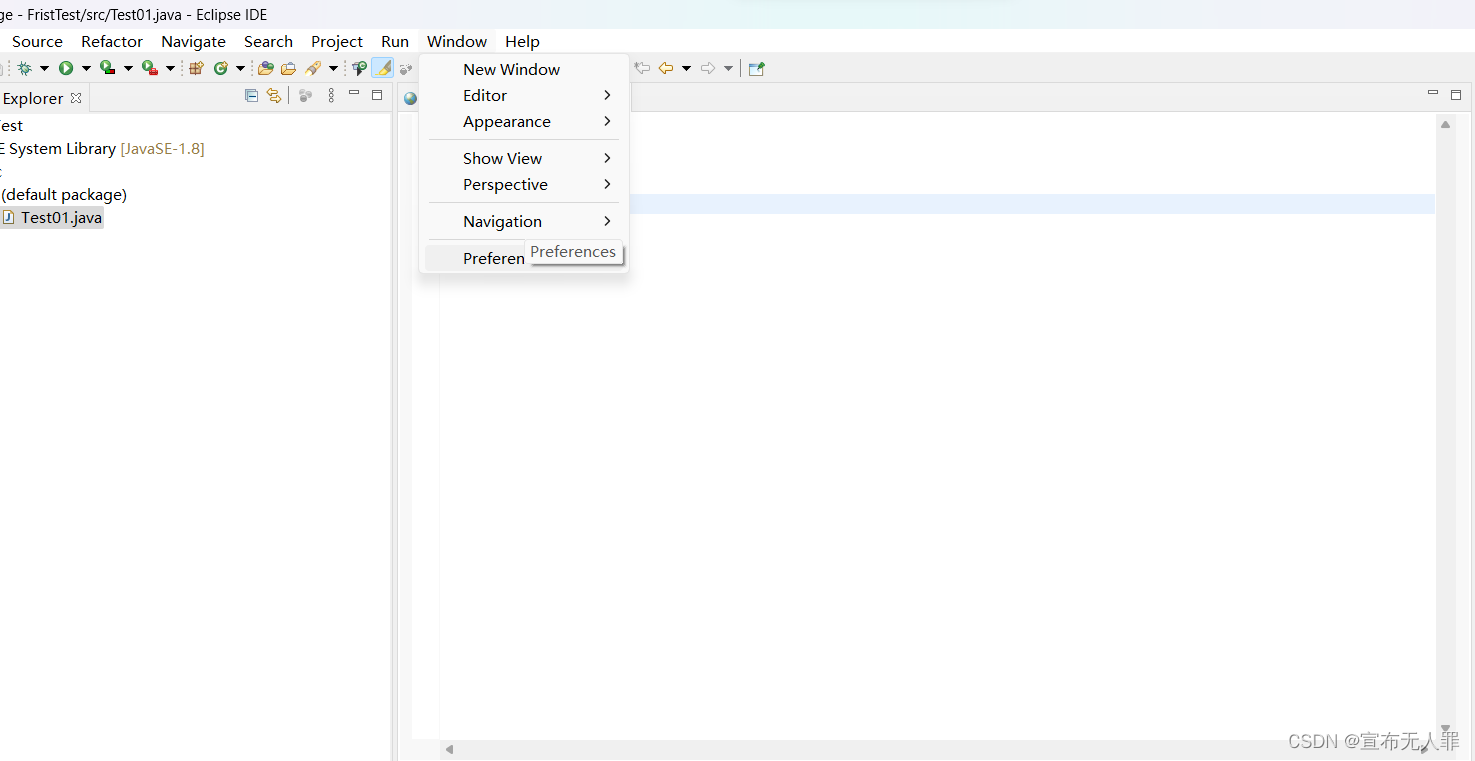
Task: Open the Debug button dropdown arrow
Action: pyautogui.click(x=44, y=68)
